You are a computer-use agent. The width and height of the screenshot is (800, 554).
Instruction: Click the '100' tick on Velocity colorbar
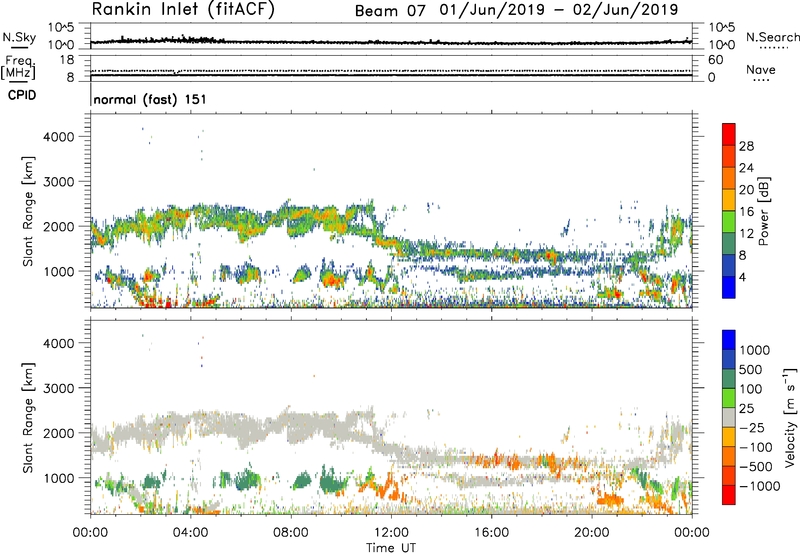pyautogui.click(x=751, y=389)
